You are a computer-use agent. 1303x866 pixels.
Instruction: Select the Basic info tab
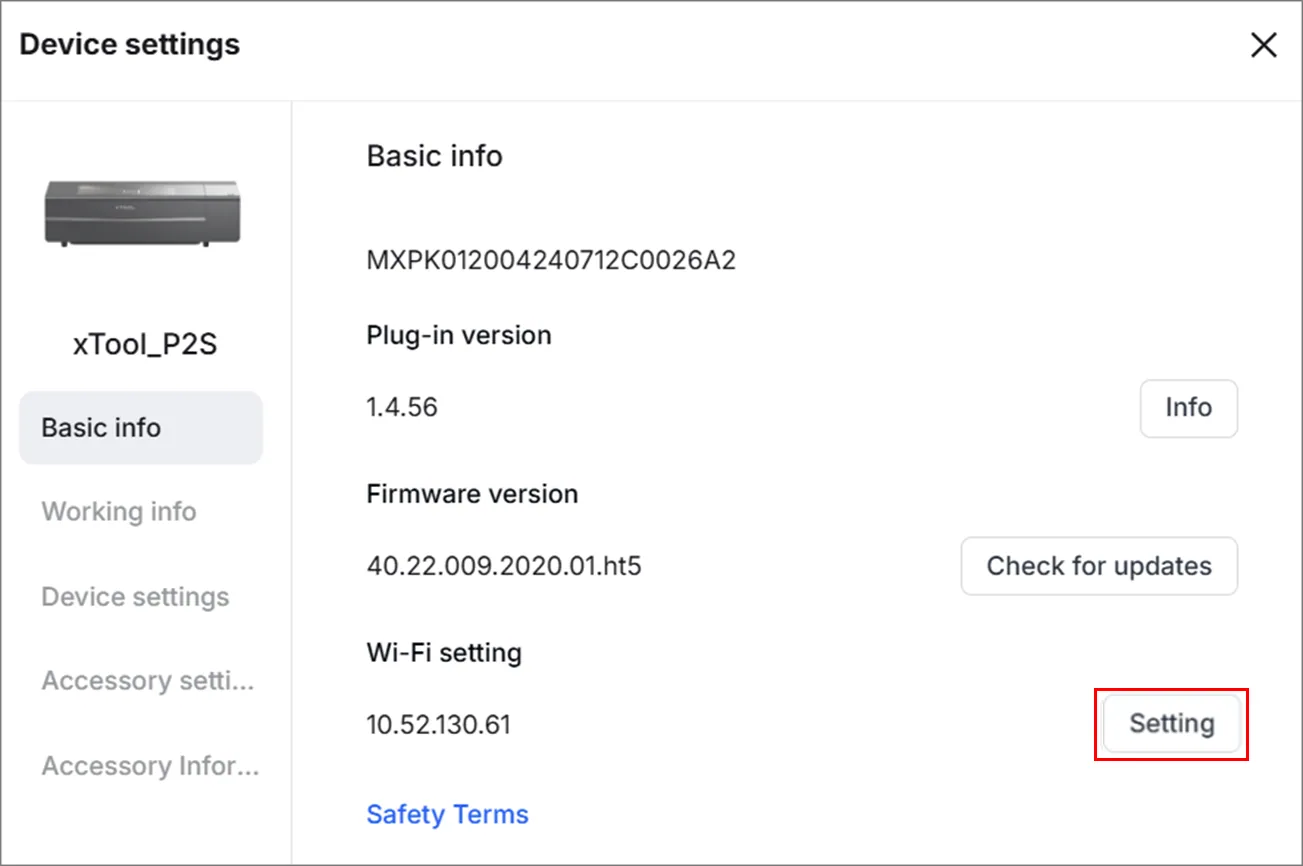pos(141,428)
